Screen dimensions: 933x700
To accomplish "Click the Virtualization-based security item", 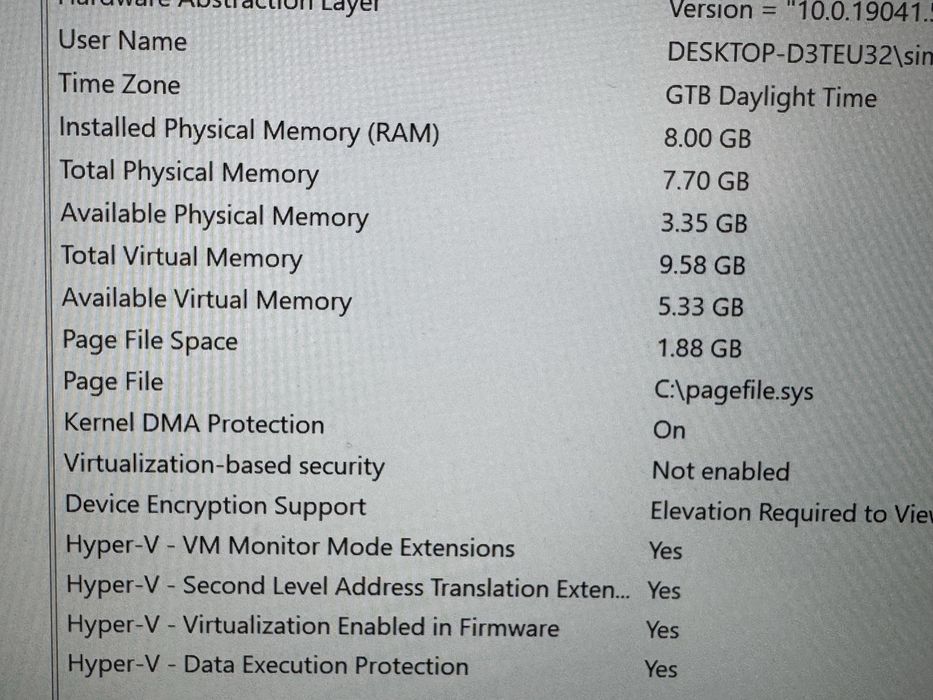I will (x=224, y=465).
